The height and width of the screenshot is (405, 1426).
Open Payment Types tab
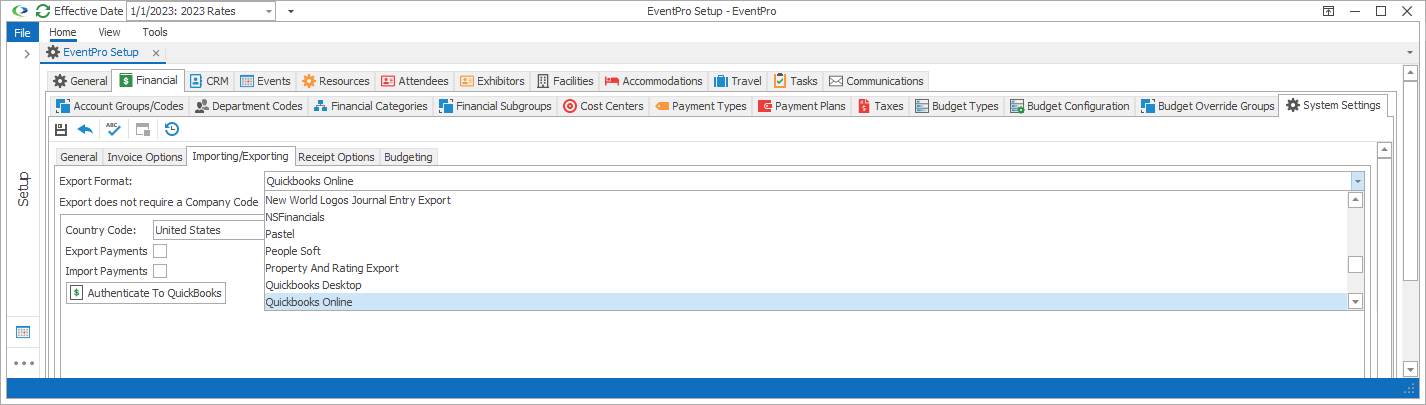[701, 106]
